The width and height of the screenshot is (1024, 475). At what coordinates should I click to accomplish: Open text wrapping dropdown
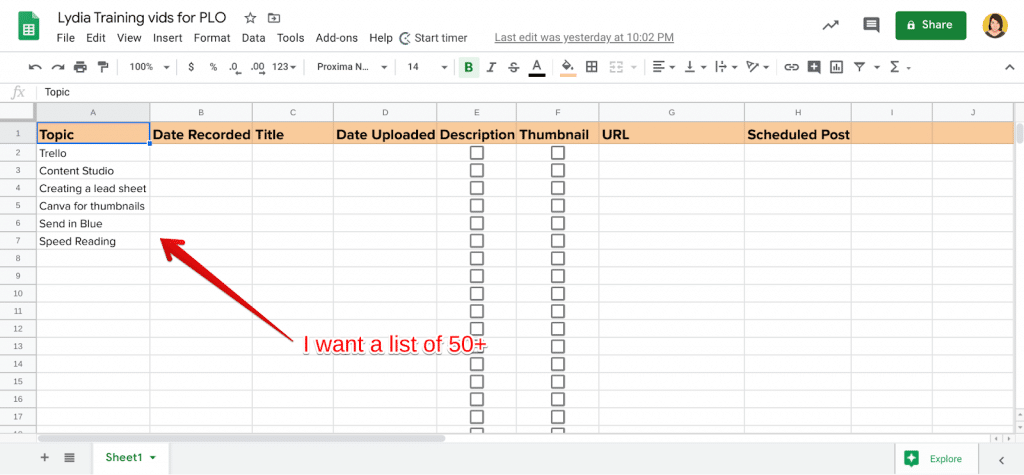click(x=726, y=67)
